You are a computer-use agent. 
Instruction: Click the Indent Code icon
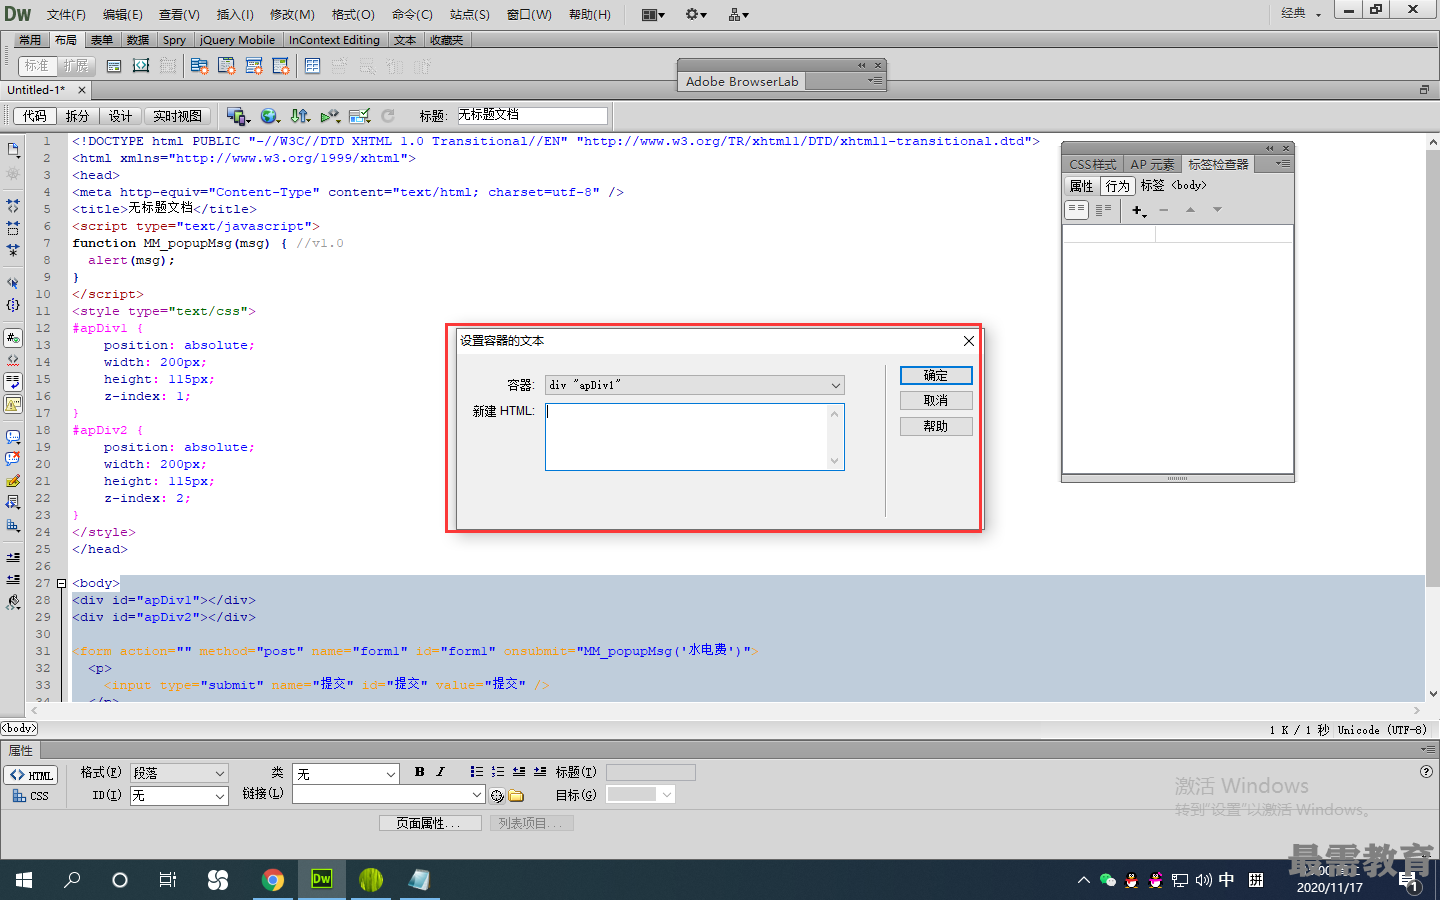13,557
